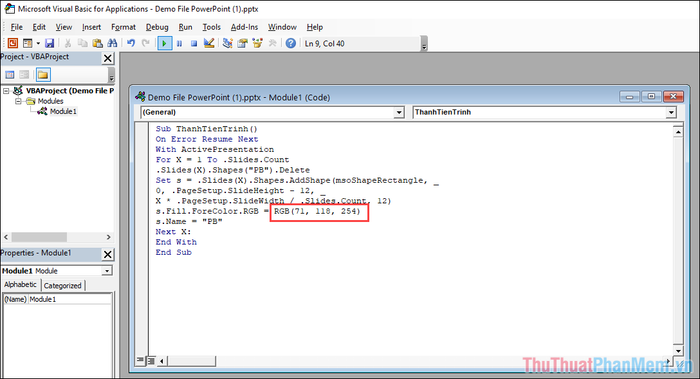This screenshot has height=379, width=700.
Task: Click the View Object icon in Project panel
Action: pyautogui.click(x=25, y=75)
